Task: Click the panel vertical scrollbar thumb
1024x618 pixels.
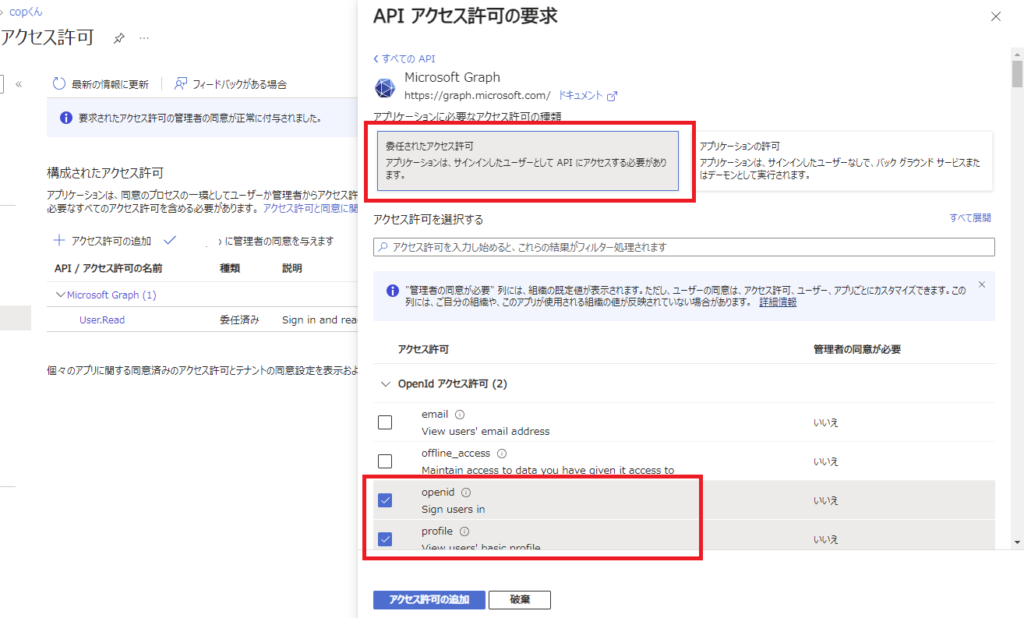Action: (1017, 73)
